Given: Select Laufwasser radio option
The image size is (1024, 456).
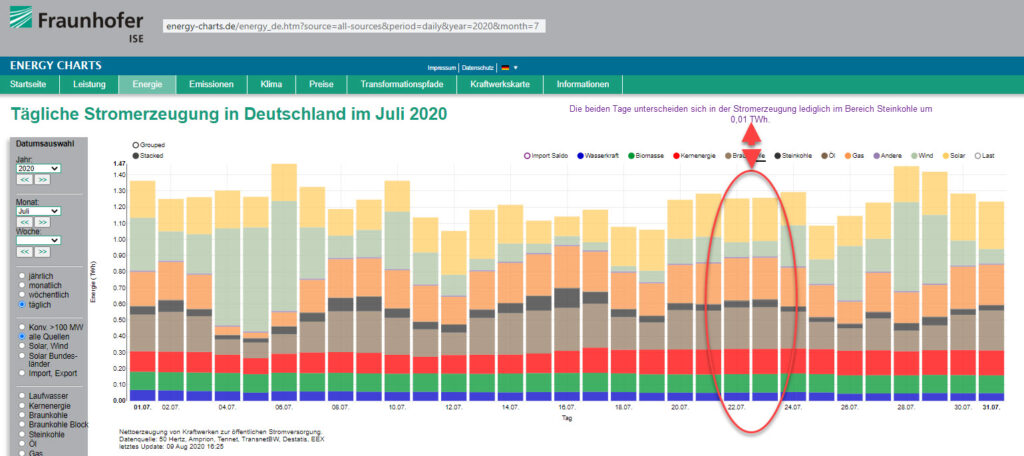Looking at the screenshot, I should [x=22, y=396].
